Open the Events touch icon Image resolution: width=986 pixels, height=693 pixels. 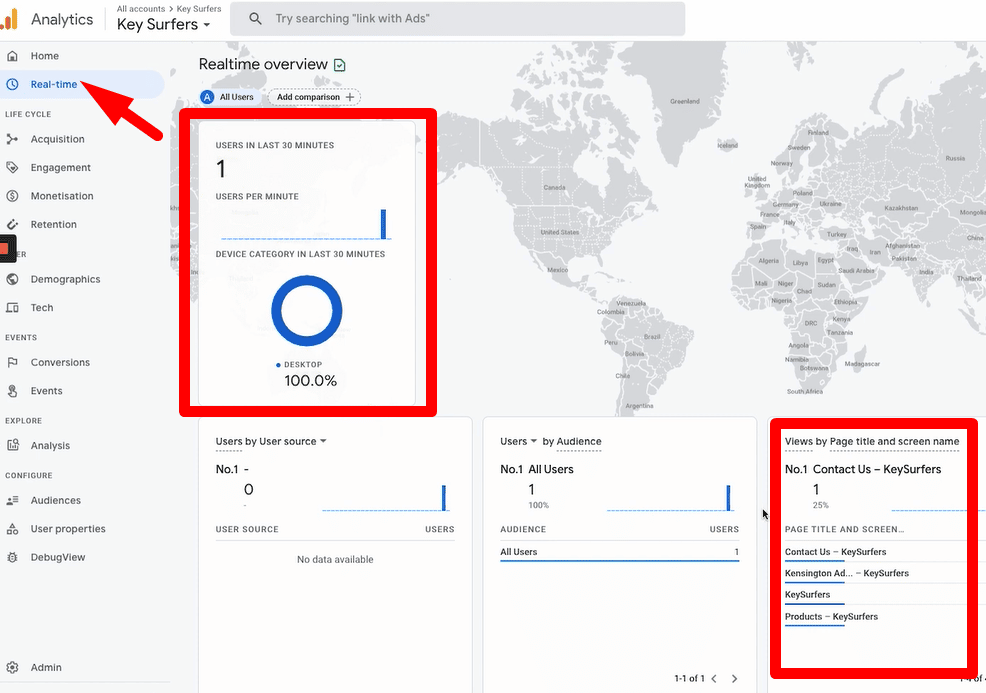pyautogui.click(x=12, y=391)
